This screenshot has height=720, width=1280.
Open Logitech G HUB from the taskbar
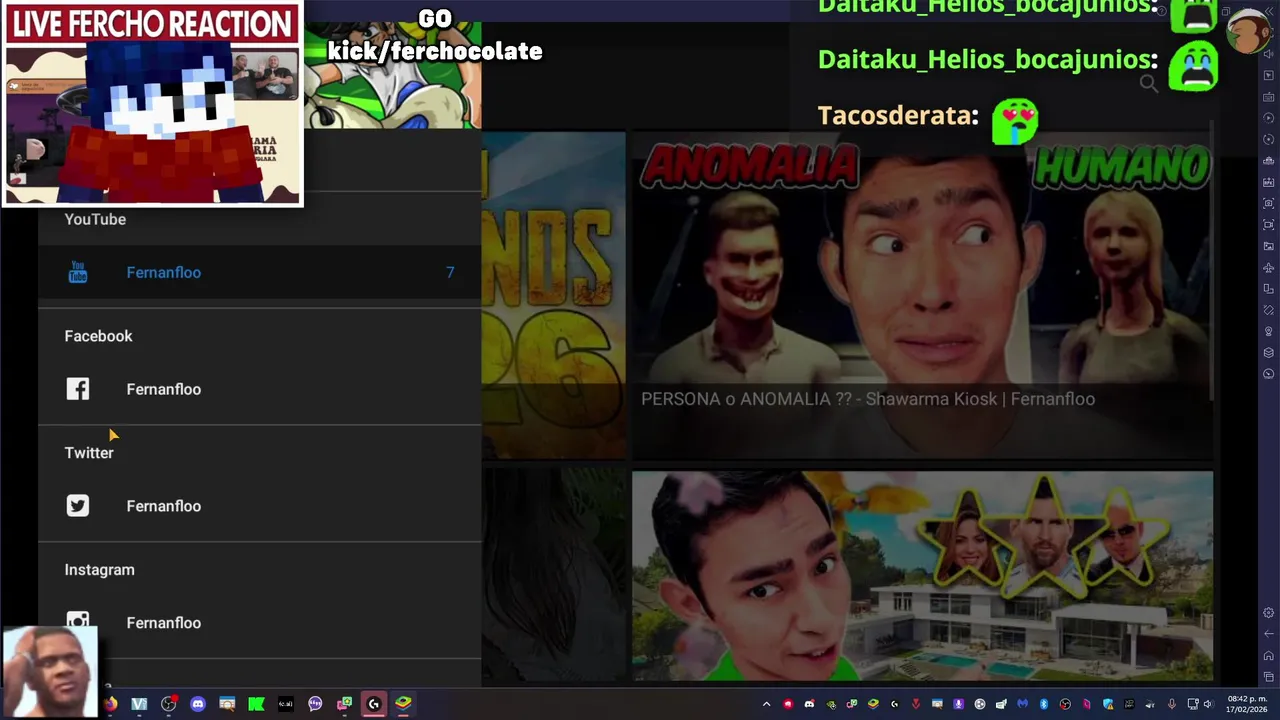374,703
